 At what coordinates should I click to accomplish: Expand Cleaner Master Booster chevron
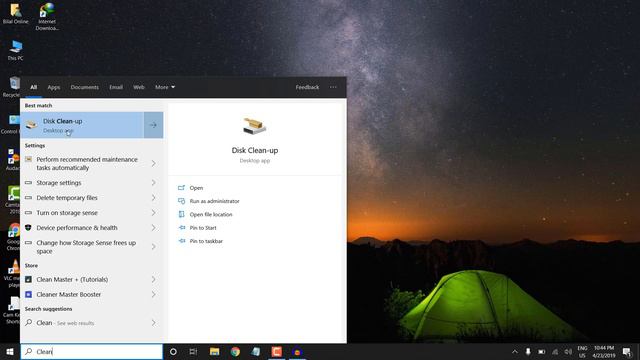click(x=153, y=294)
